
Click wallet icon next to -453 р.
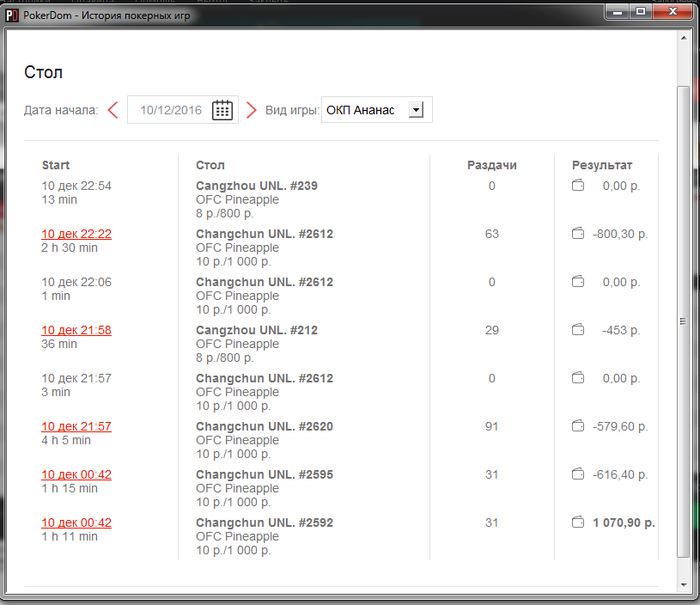[x=578, y=330]
